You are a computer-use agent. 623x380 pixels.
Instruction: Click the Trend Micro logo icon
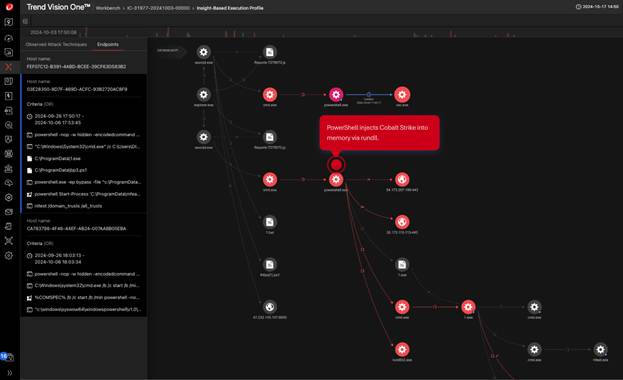coord(9,7)
